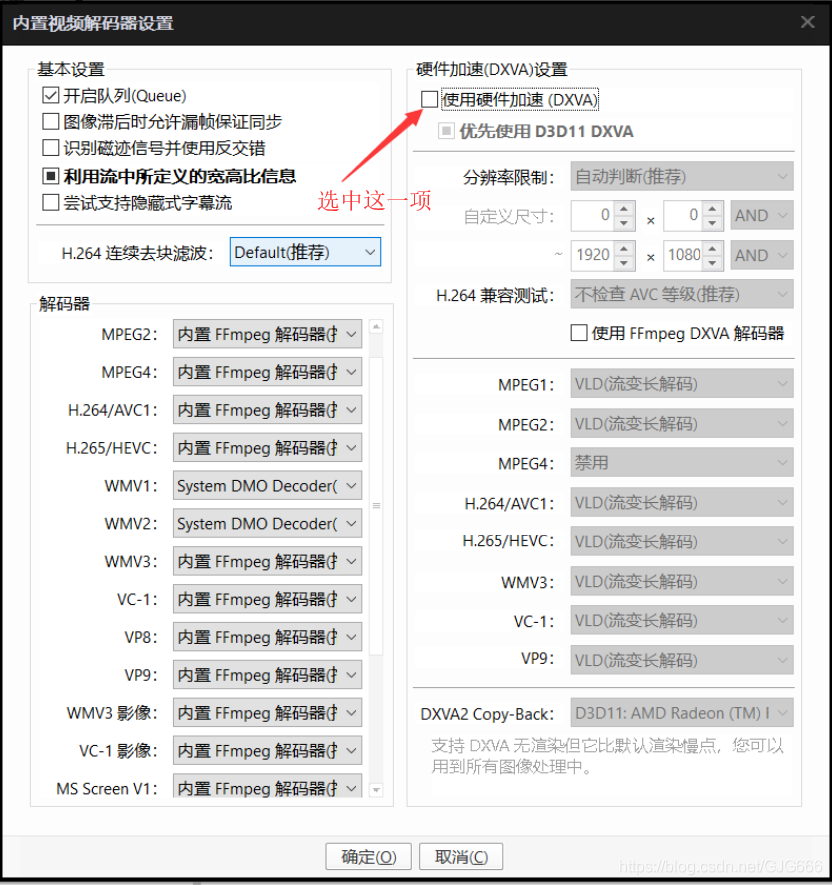
Task: Decrease the 1080 height value with down arrow
Action: pyautogui.click(x=712, y=262)
